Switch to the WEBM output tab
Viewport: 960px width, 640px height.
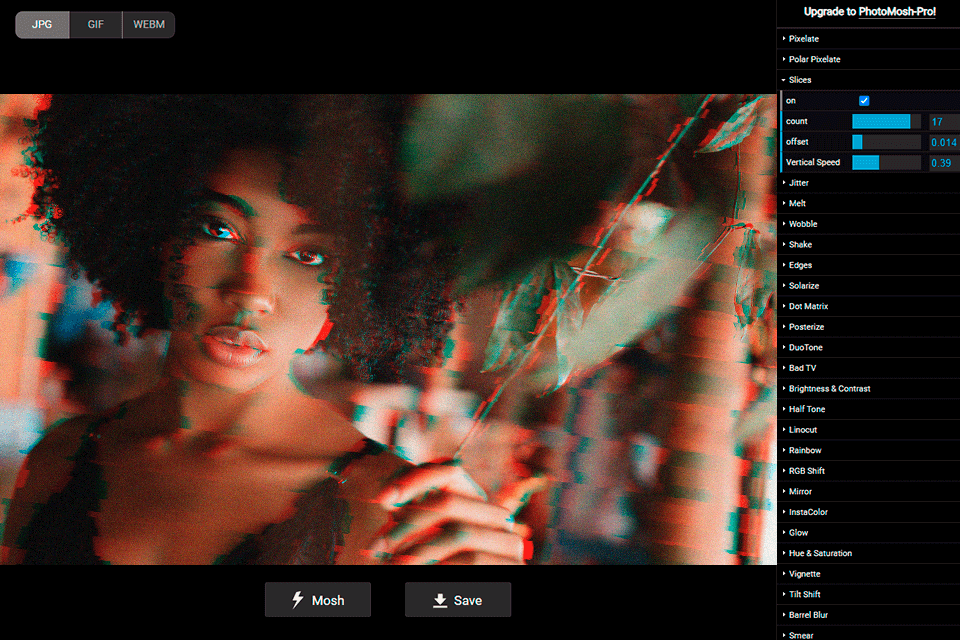[149, 24]
